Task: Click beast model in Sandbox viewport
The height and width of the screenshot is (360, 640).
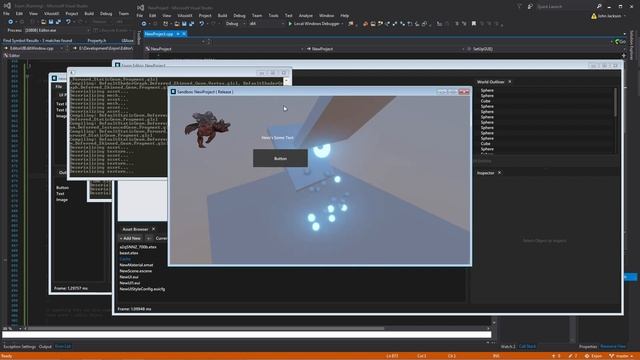Action: (x=207, y=129)
